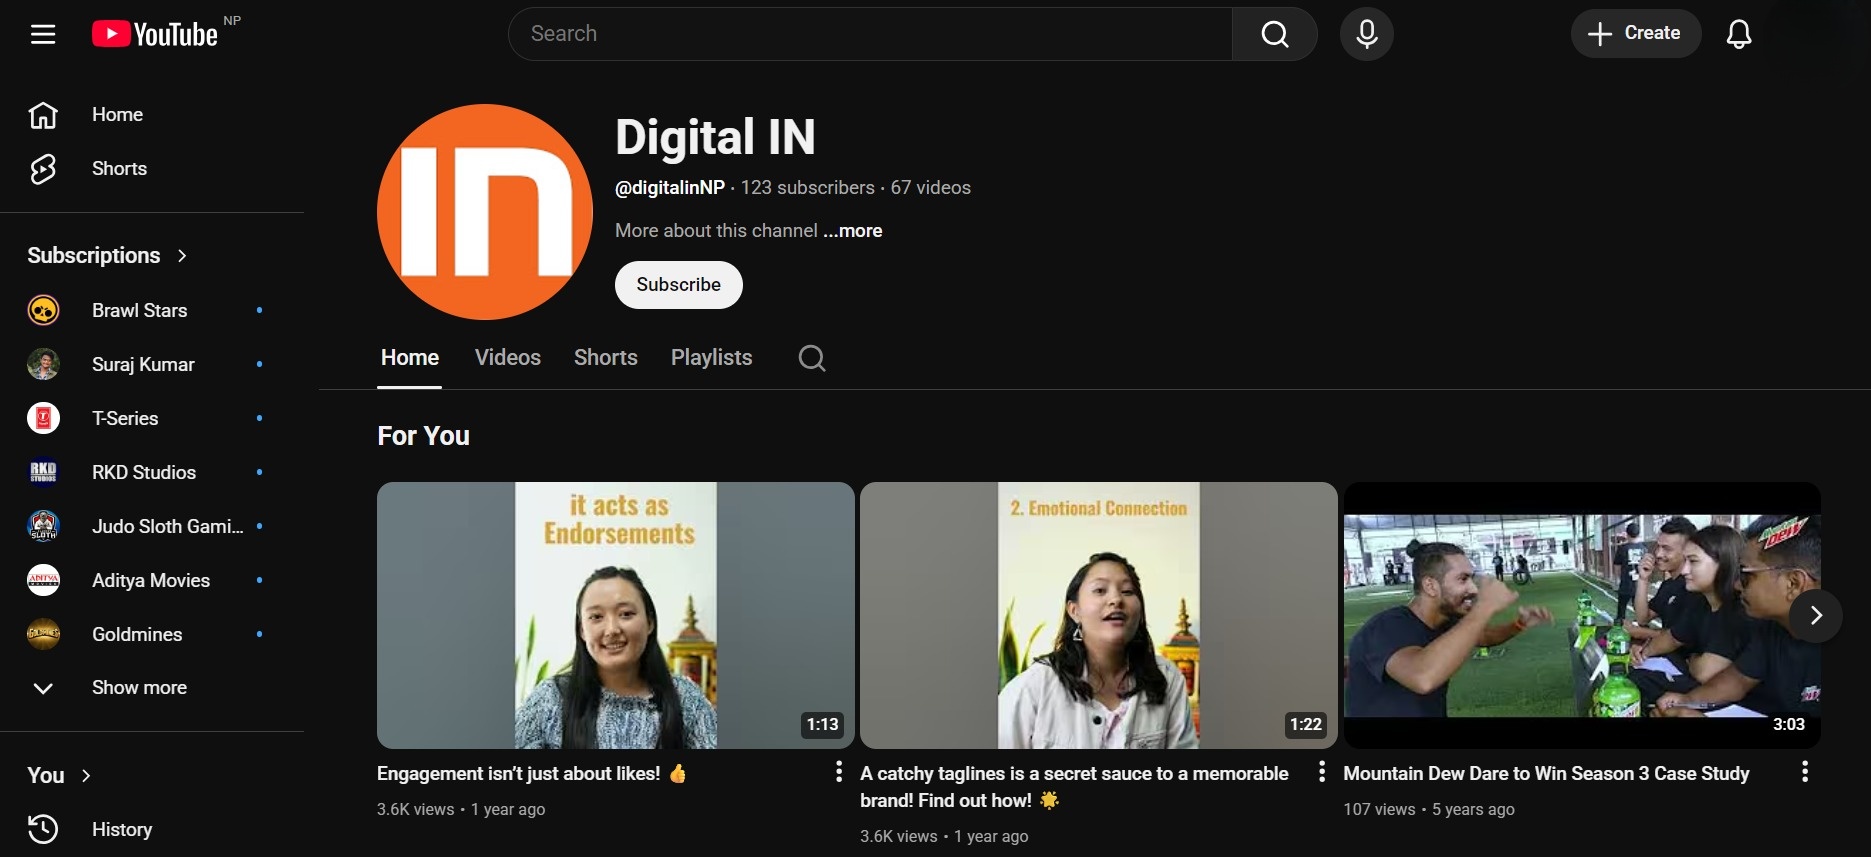Screen dimensions: 1871x857
Task: Click the search magnifier button
Action: coord(1274,34)
